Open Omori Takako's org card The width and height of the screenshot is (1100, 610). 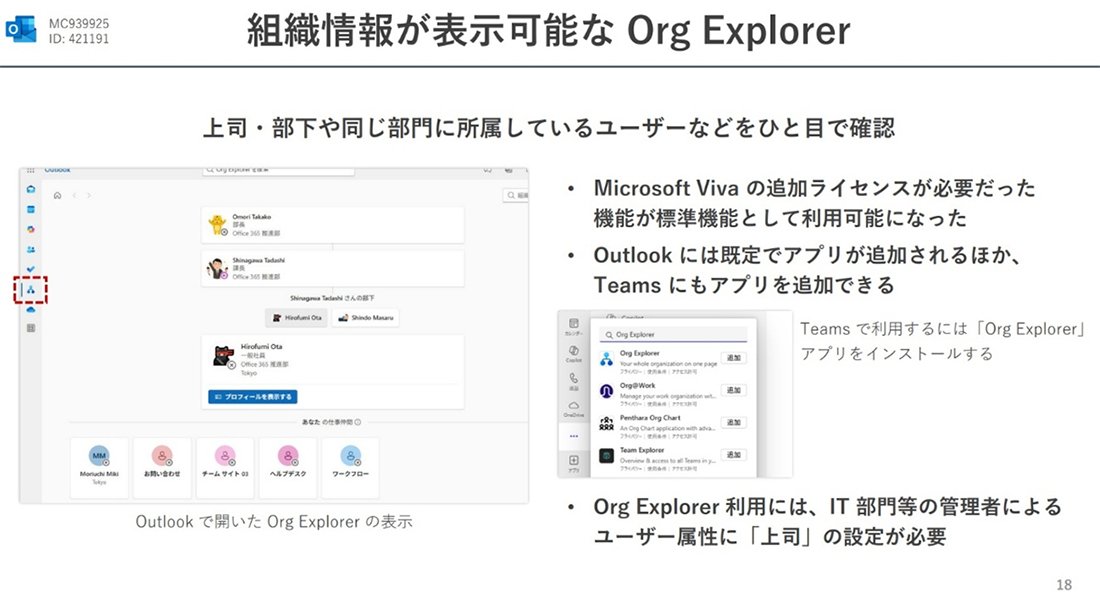click(x=333, y=225)
